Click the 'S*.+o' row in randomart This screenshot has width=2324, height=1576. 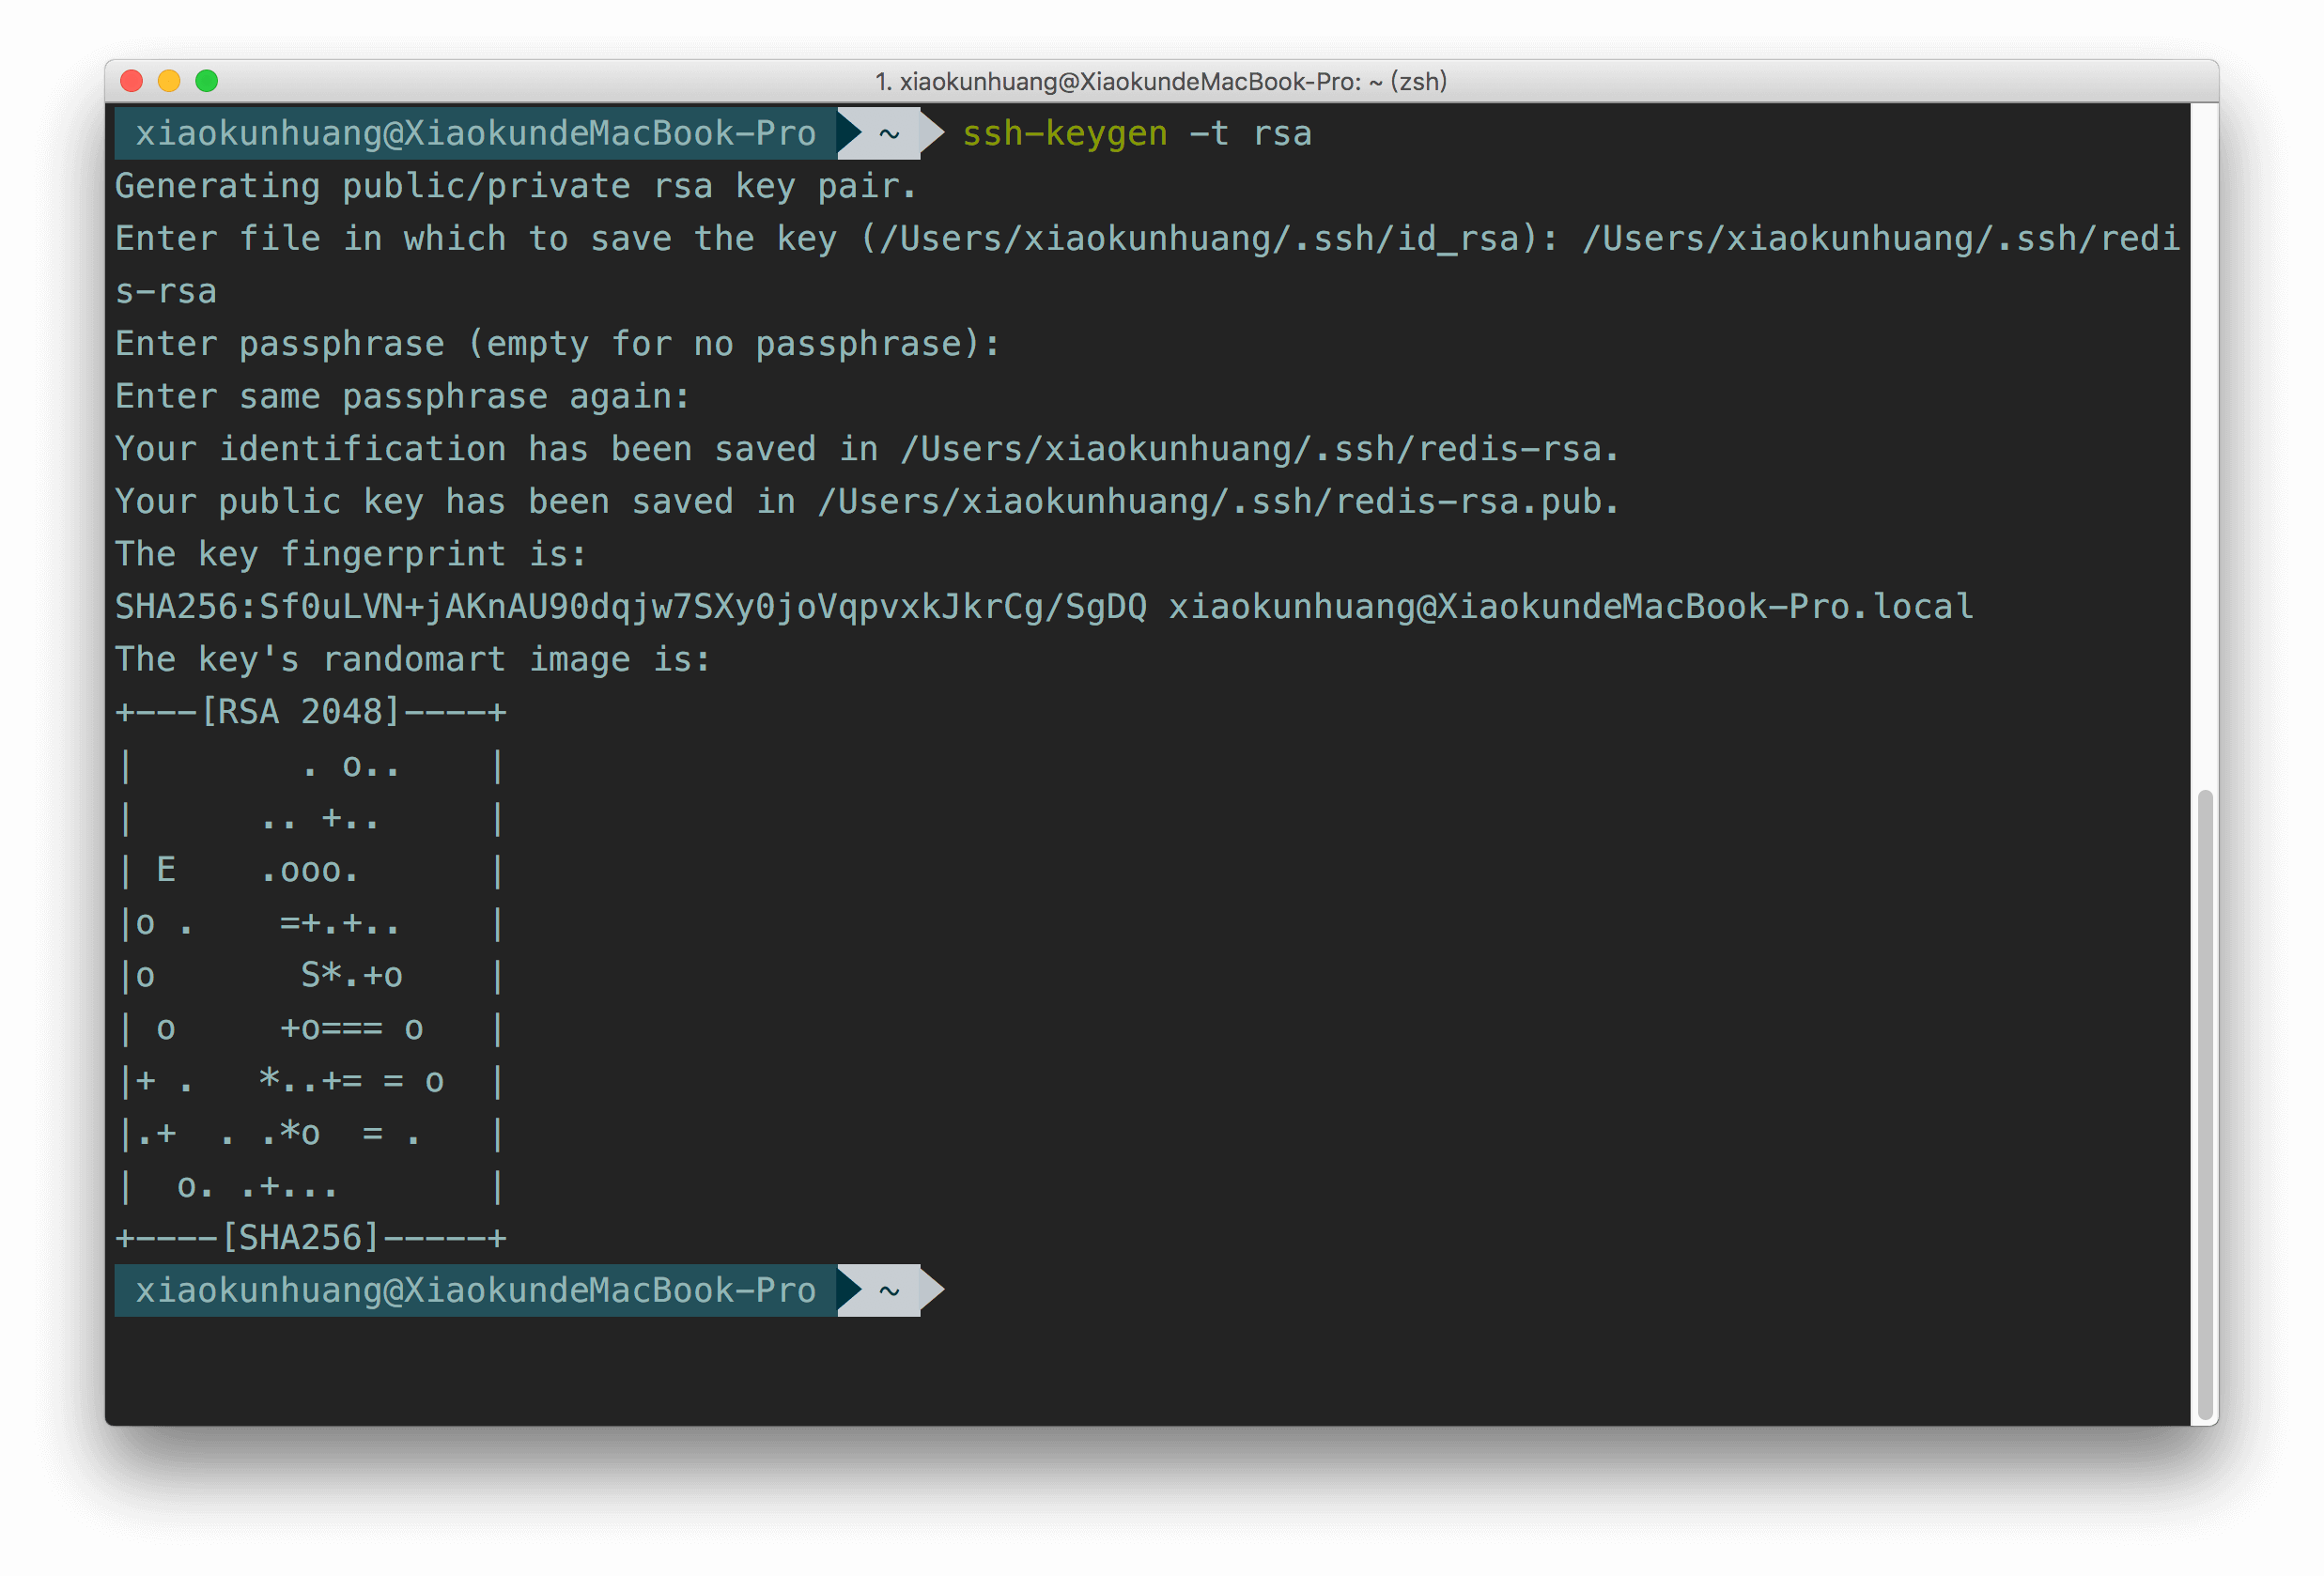(x=351, y=975)
